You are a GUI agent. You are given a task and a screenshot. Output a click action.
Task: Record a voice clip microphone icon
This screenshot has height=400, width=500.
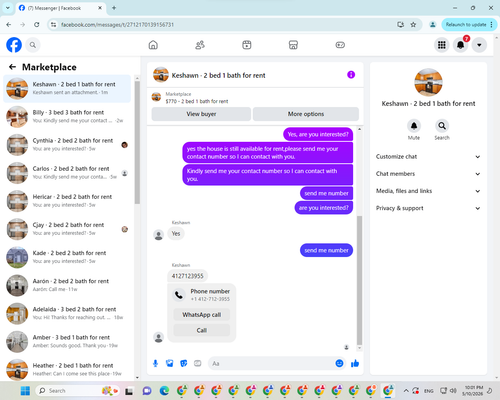point(155,363)
